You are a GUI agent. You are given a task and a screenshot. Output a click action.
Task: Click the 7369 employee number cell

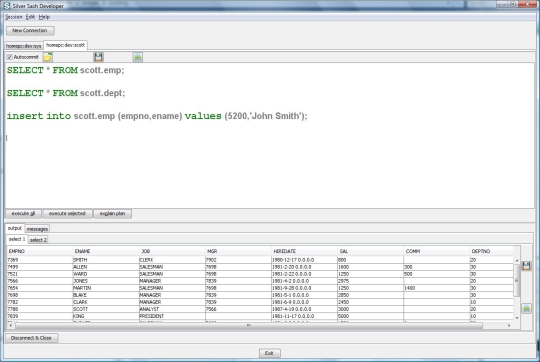[40, 260]
